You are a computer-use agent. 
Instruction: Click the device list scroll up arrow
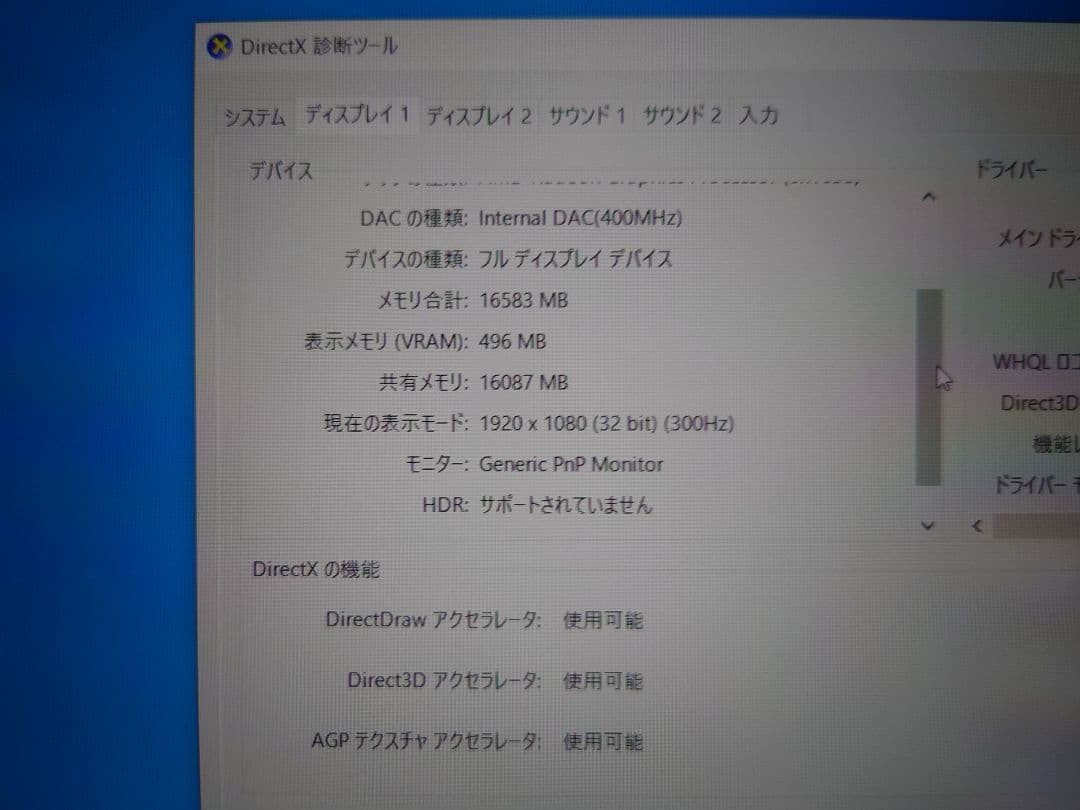coord(928,198)
